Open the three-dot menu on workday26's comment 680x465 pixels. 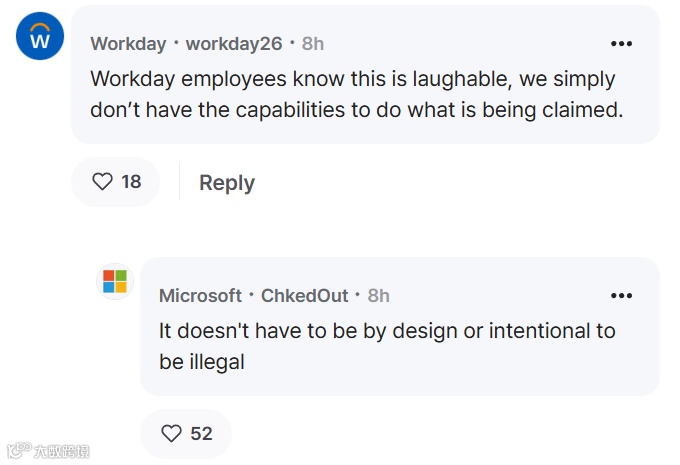(x=622, y=44)
